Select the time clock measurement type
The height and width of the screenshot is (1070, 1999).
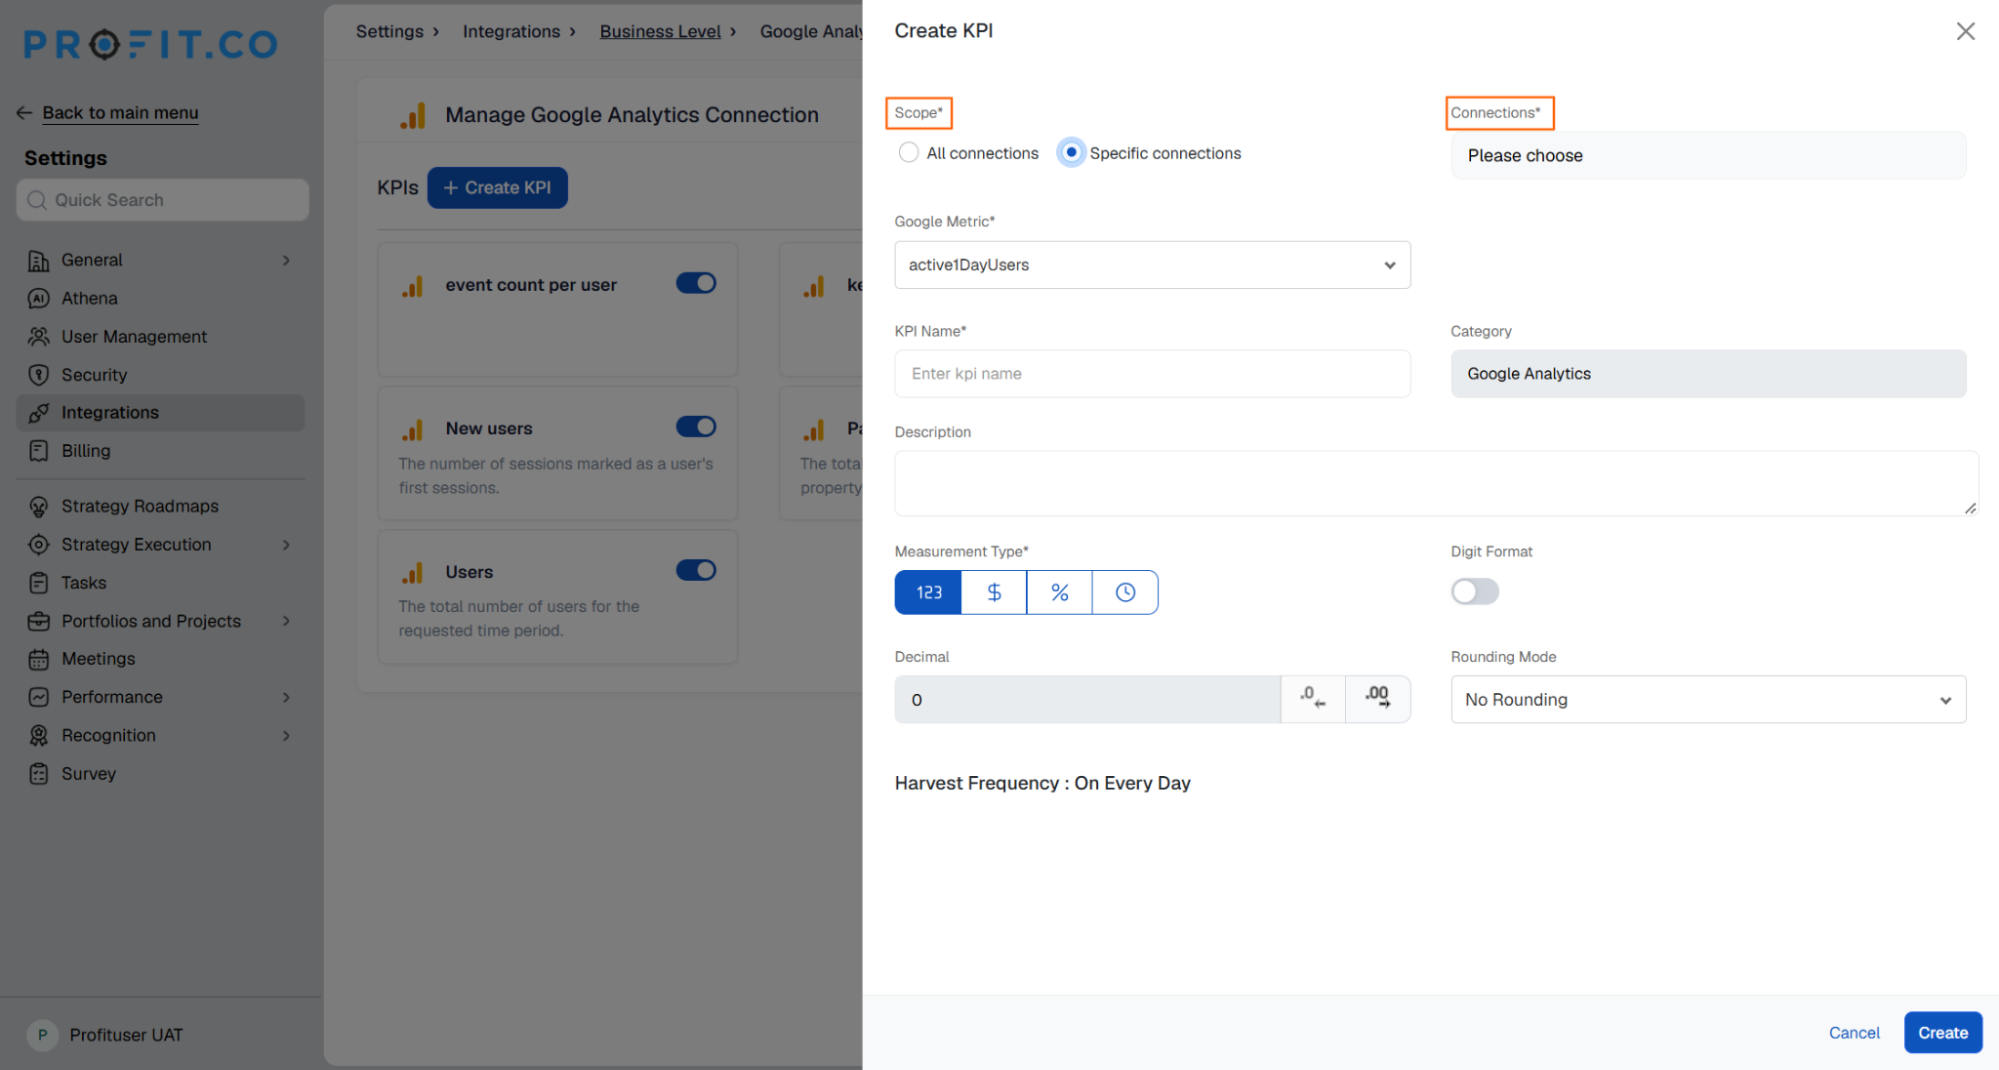coord(1126,593)
